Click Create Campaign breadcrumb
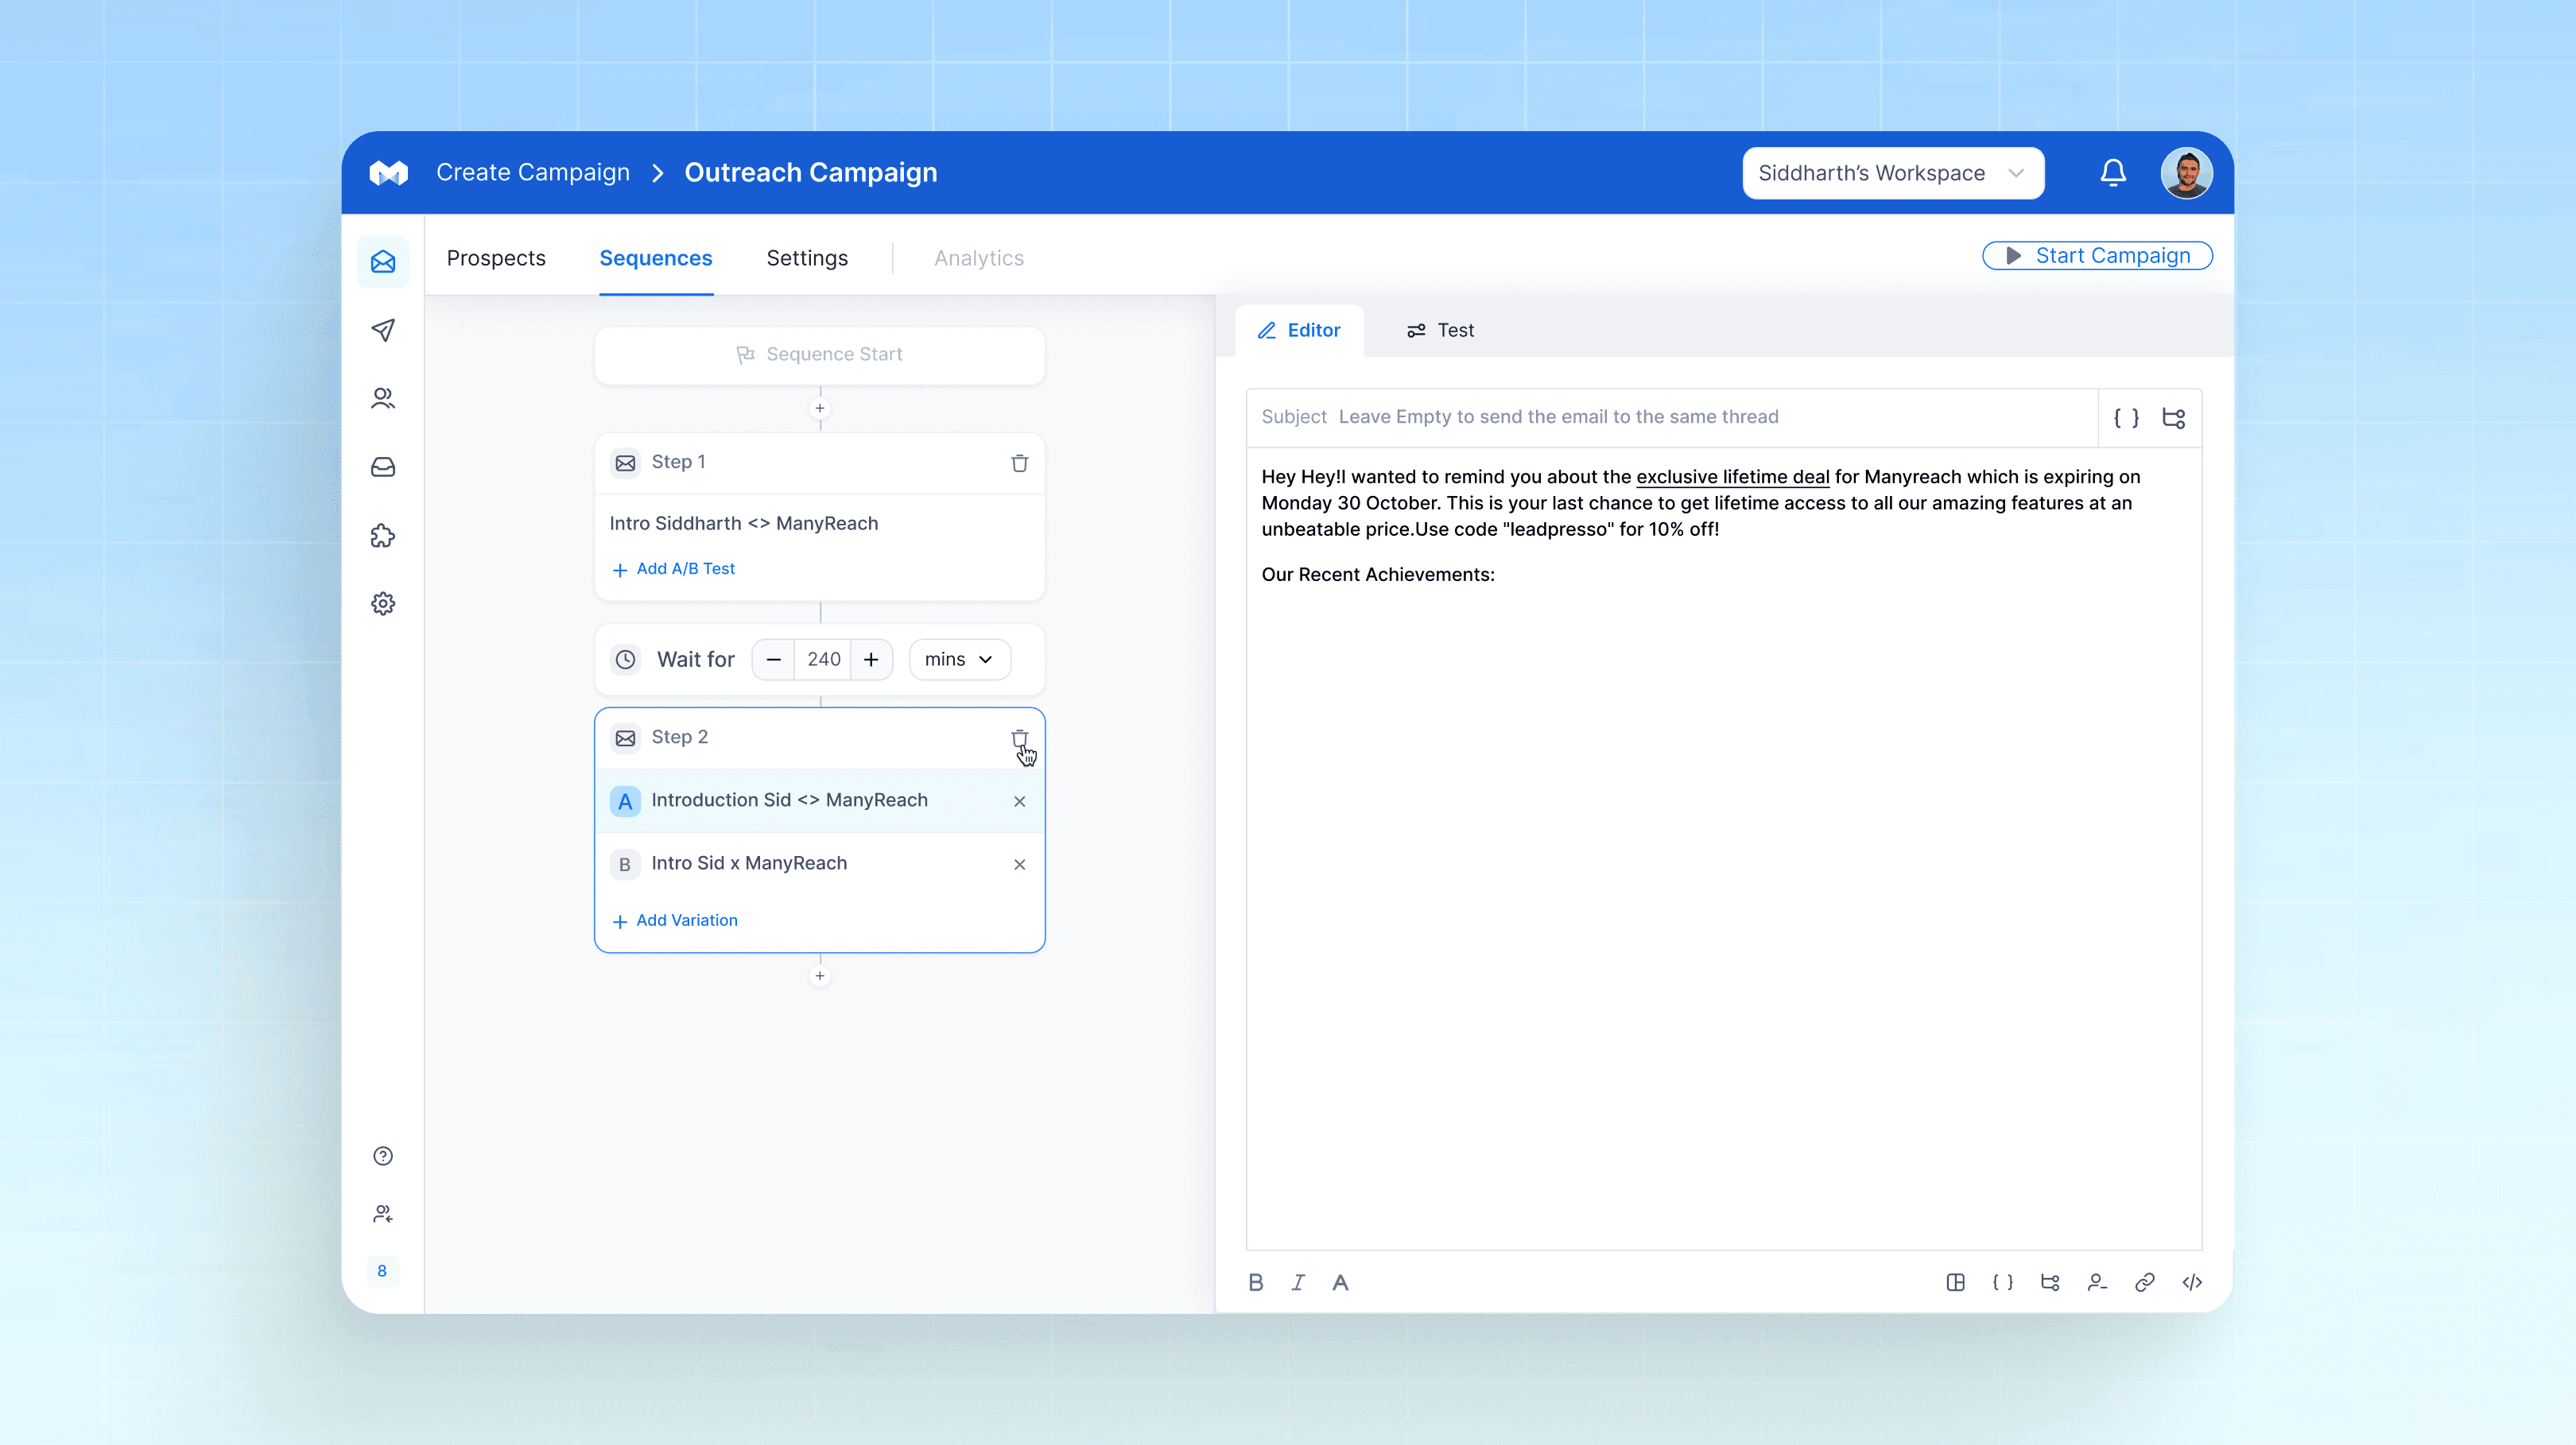This screenshot has width=2576, height=1445. click(x=533, y=173)
